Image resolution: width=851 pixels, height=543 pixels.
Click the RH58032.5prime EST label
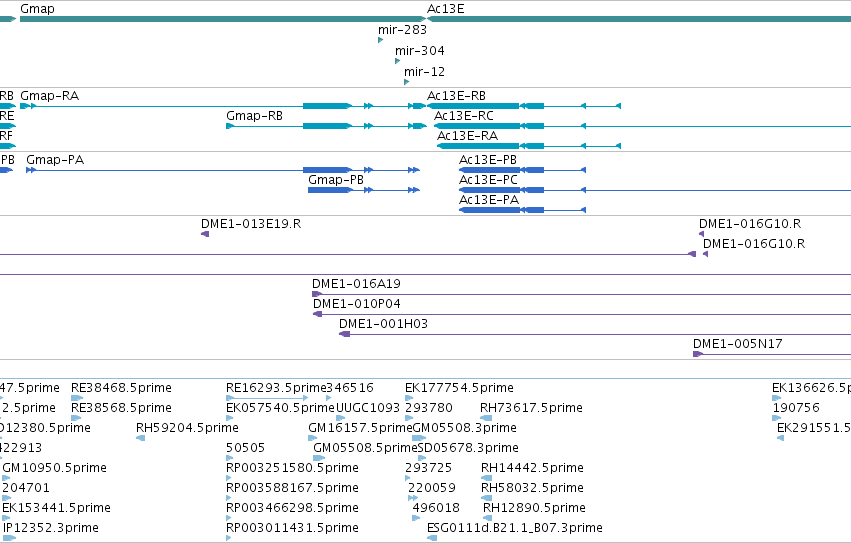(532, 488)
